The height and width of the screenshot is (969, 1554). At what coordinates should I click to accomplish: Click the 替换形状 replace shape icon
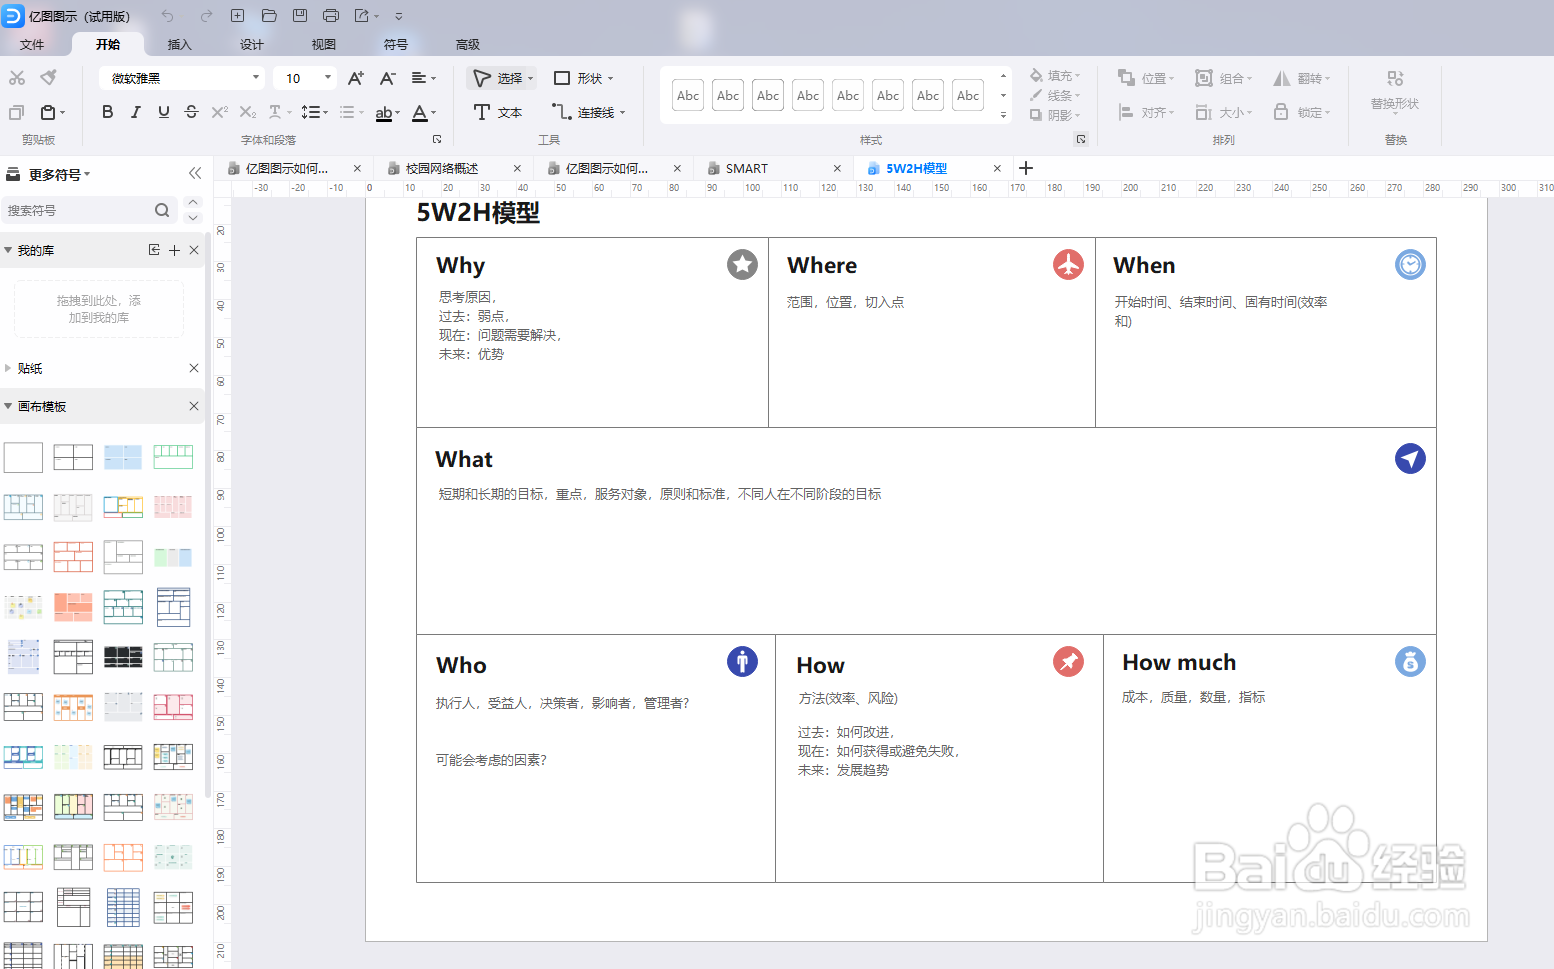(1394, 90)
